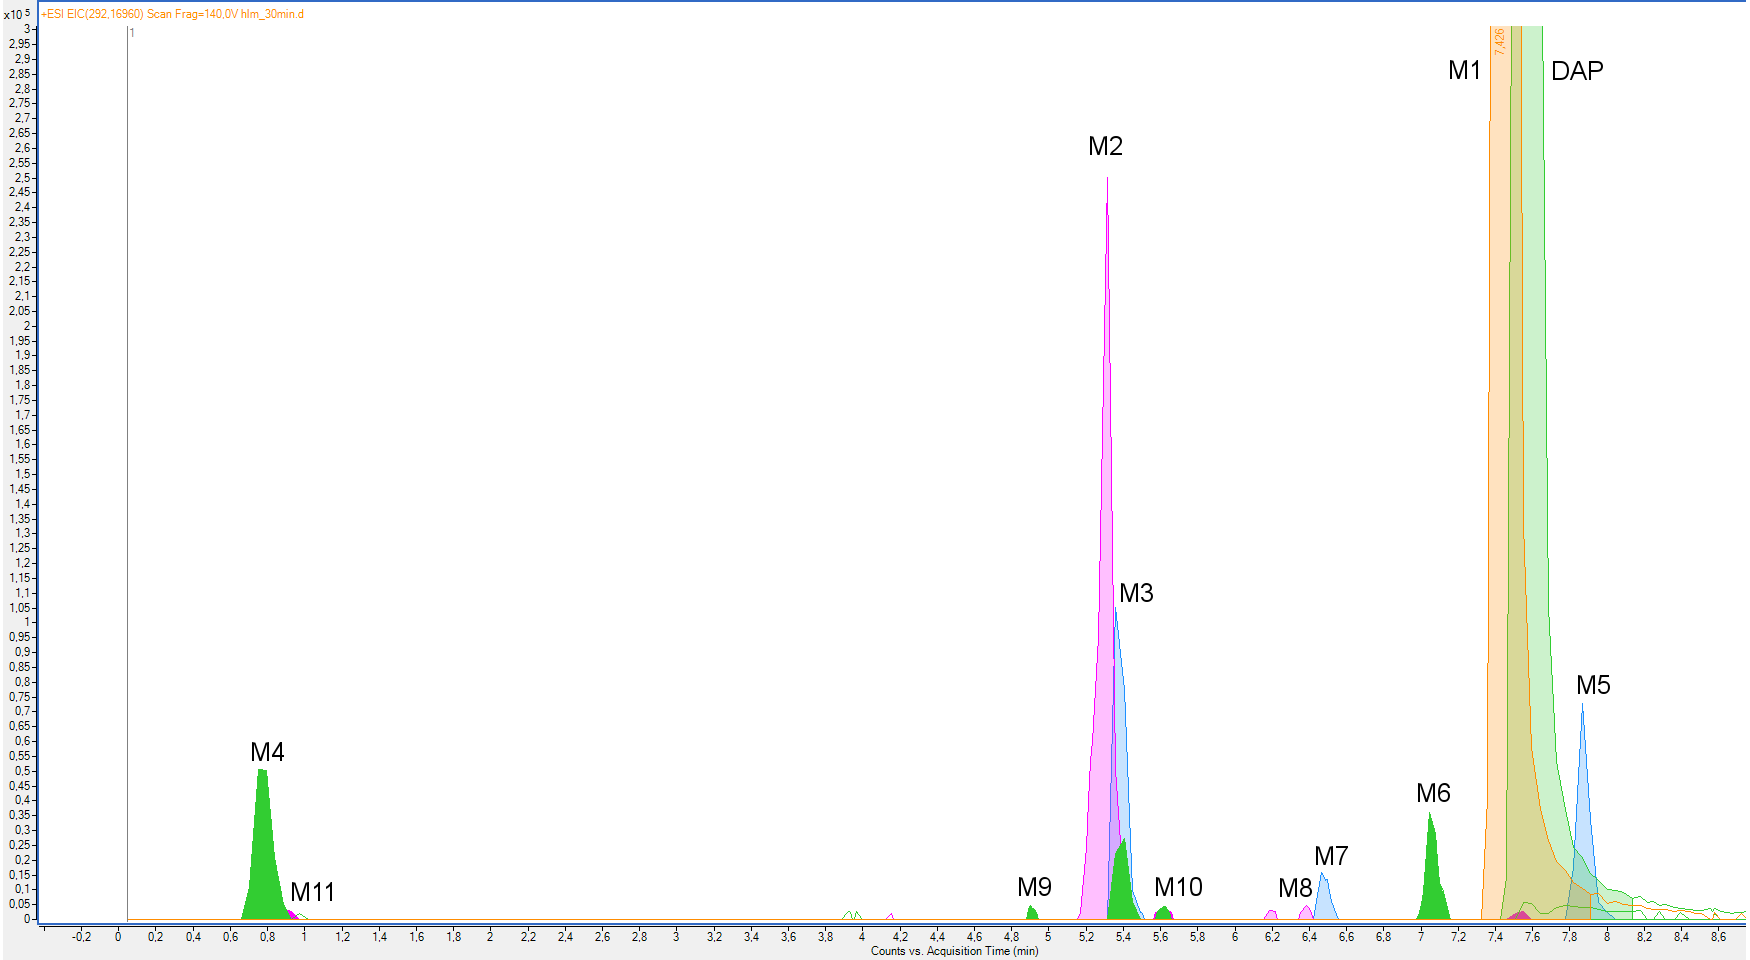Click the 7,426 retention time annotation
The image size is (1750, 960).
[1499, 42]
